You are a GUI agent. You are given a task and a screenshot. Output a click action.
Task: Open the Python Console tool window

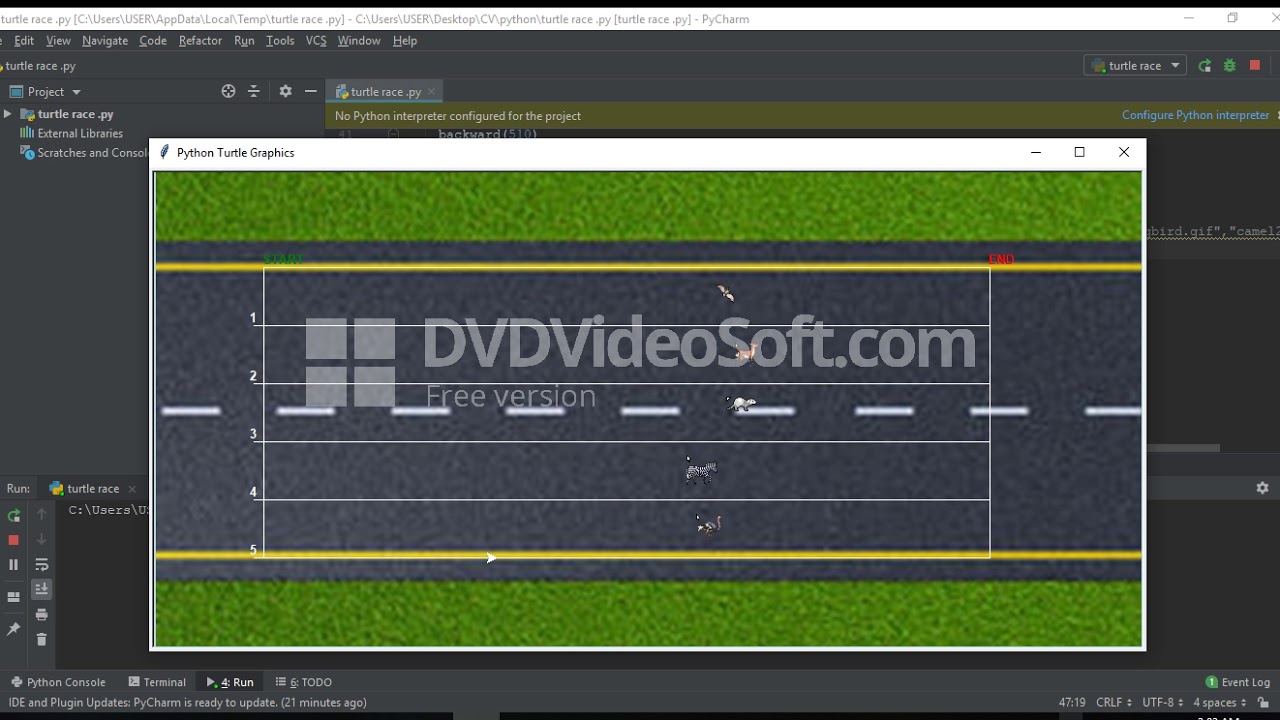coord(57,682)
